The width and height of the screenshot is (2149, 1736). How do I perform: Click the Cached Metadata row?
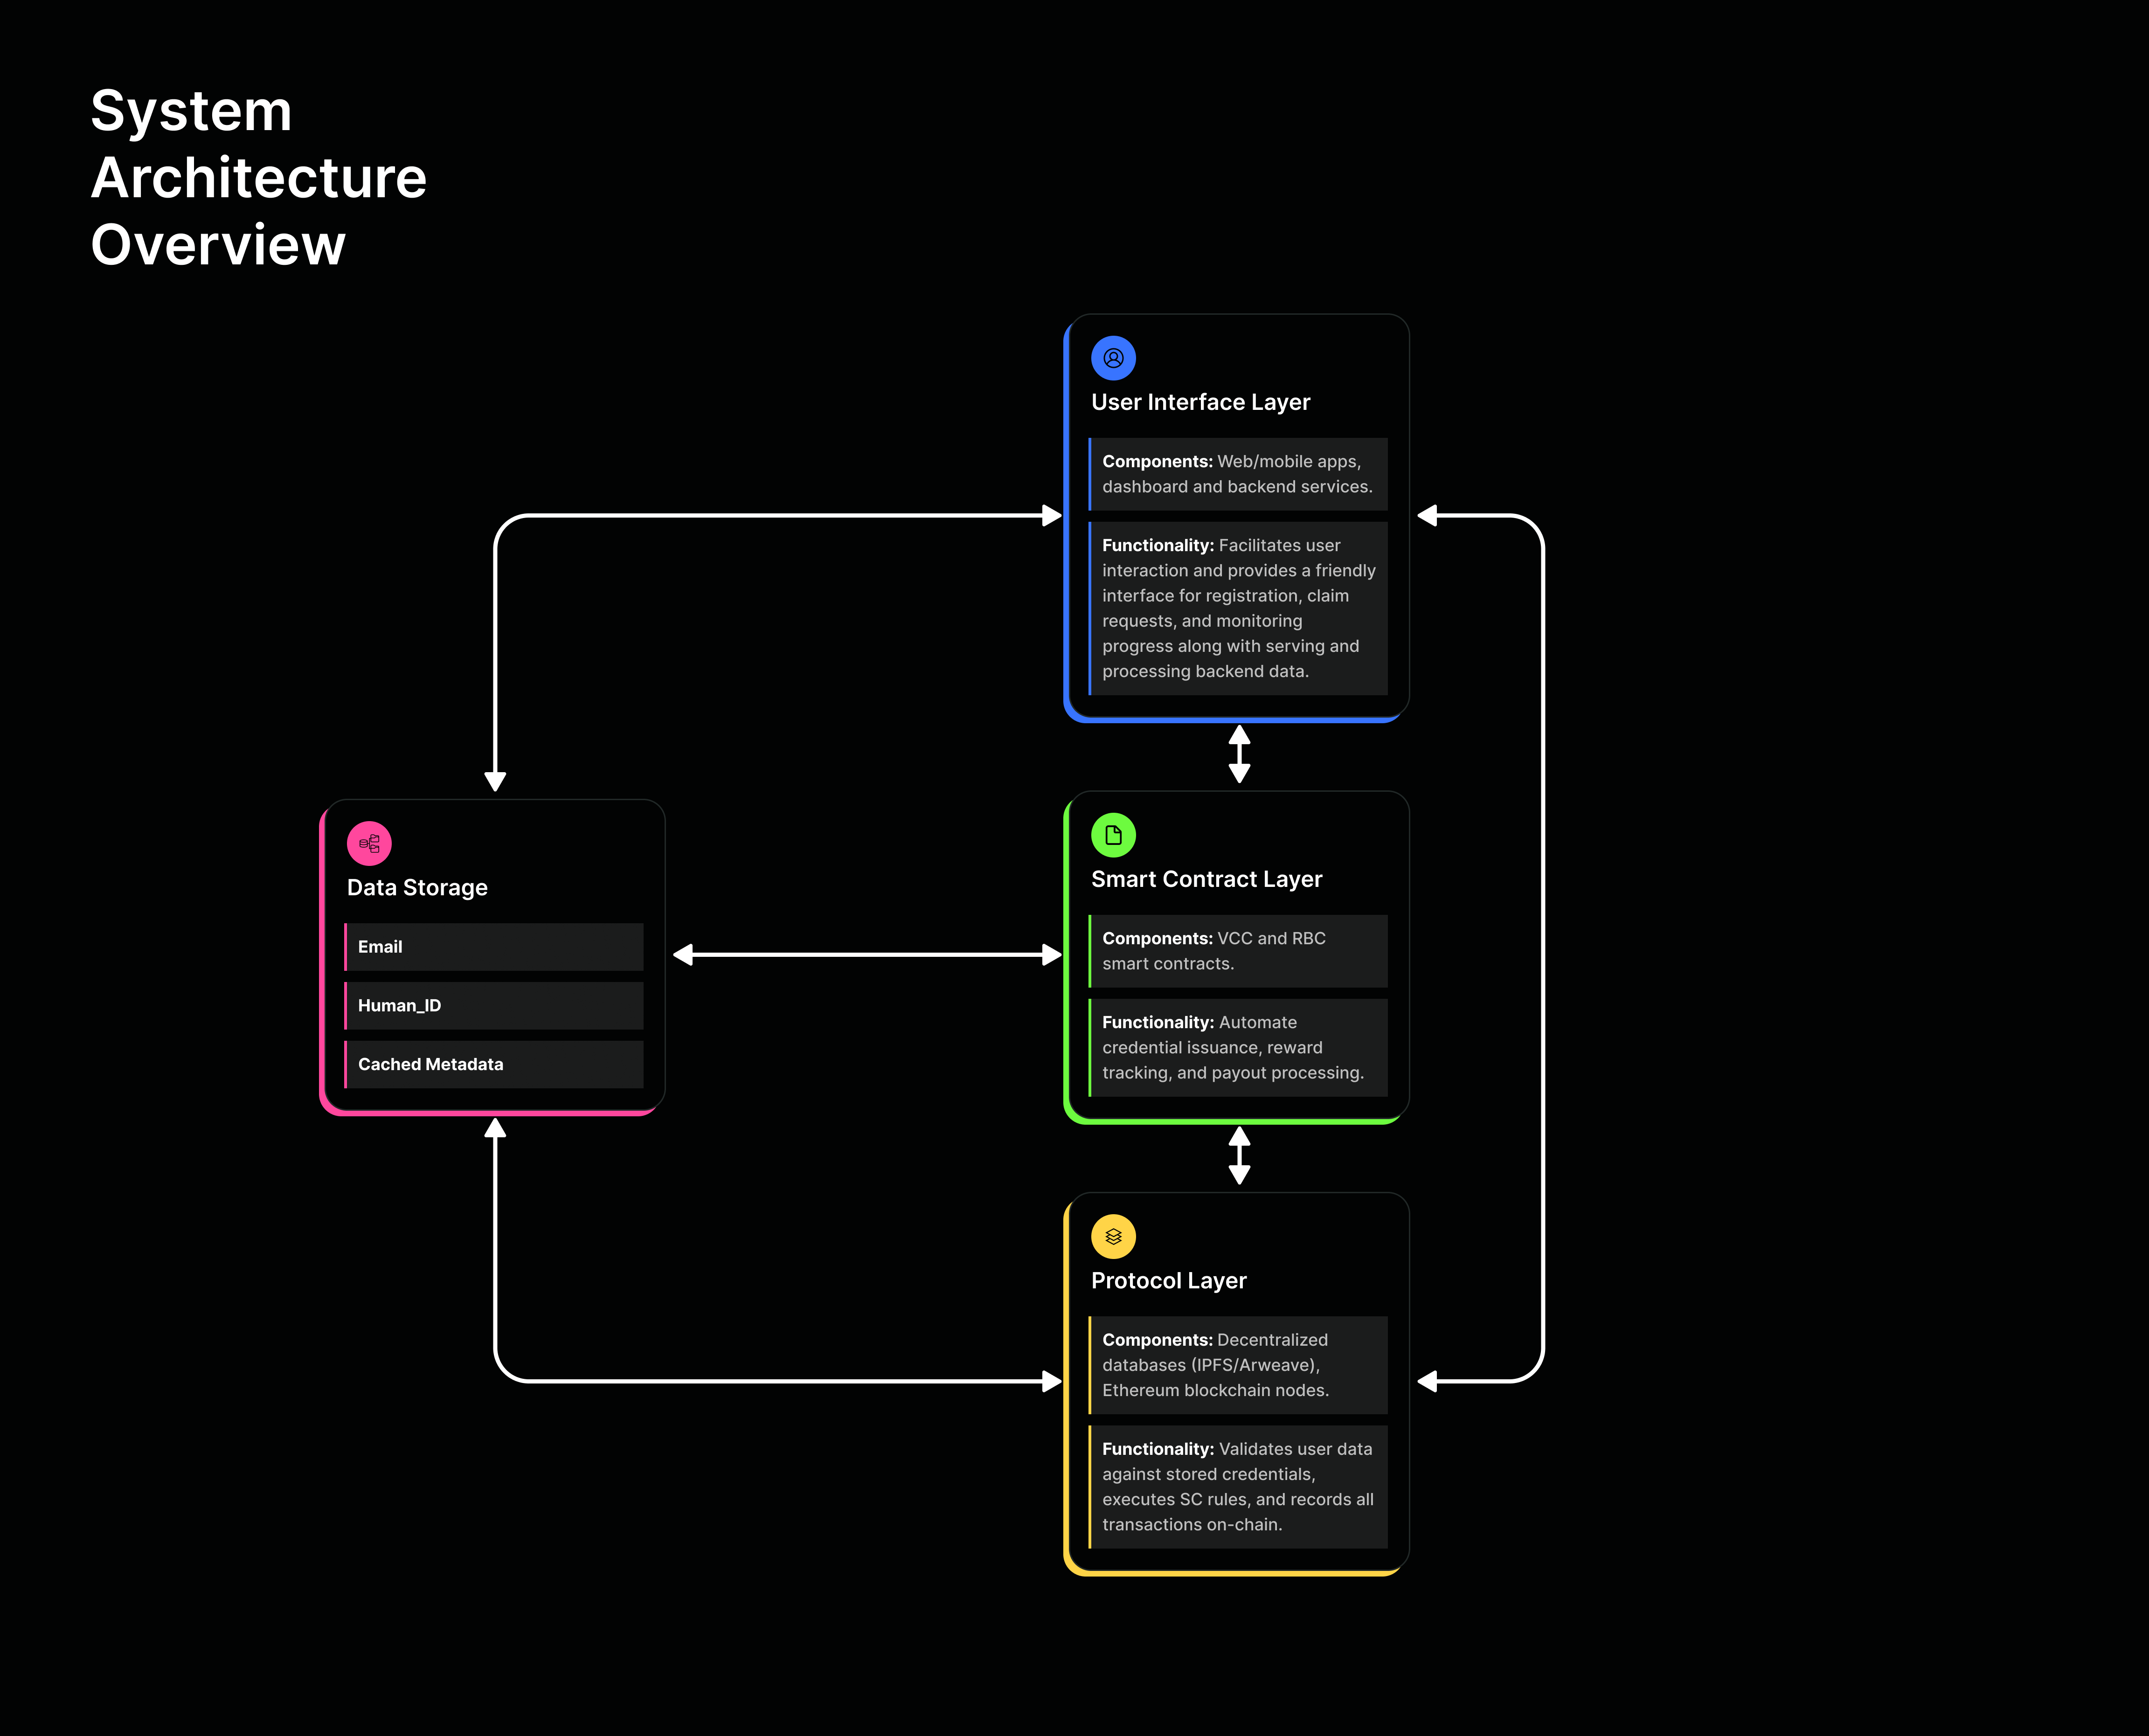pyautogui.click(x=494, y=1064)
